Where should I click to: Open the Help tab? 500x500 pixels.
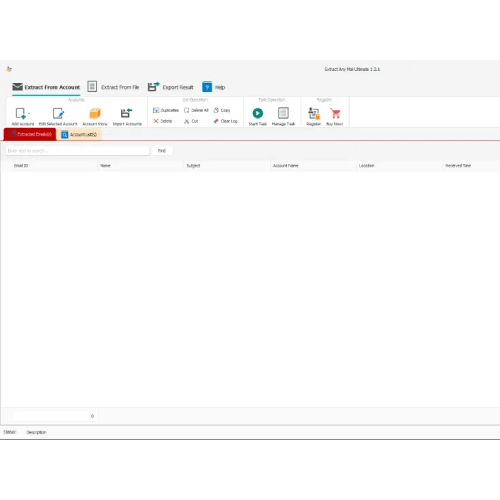[x=214, y=87]
